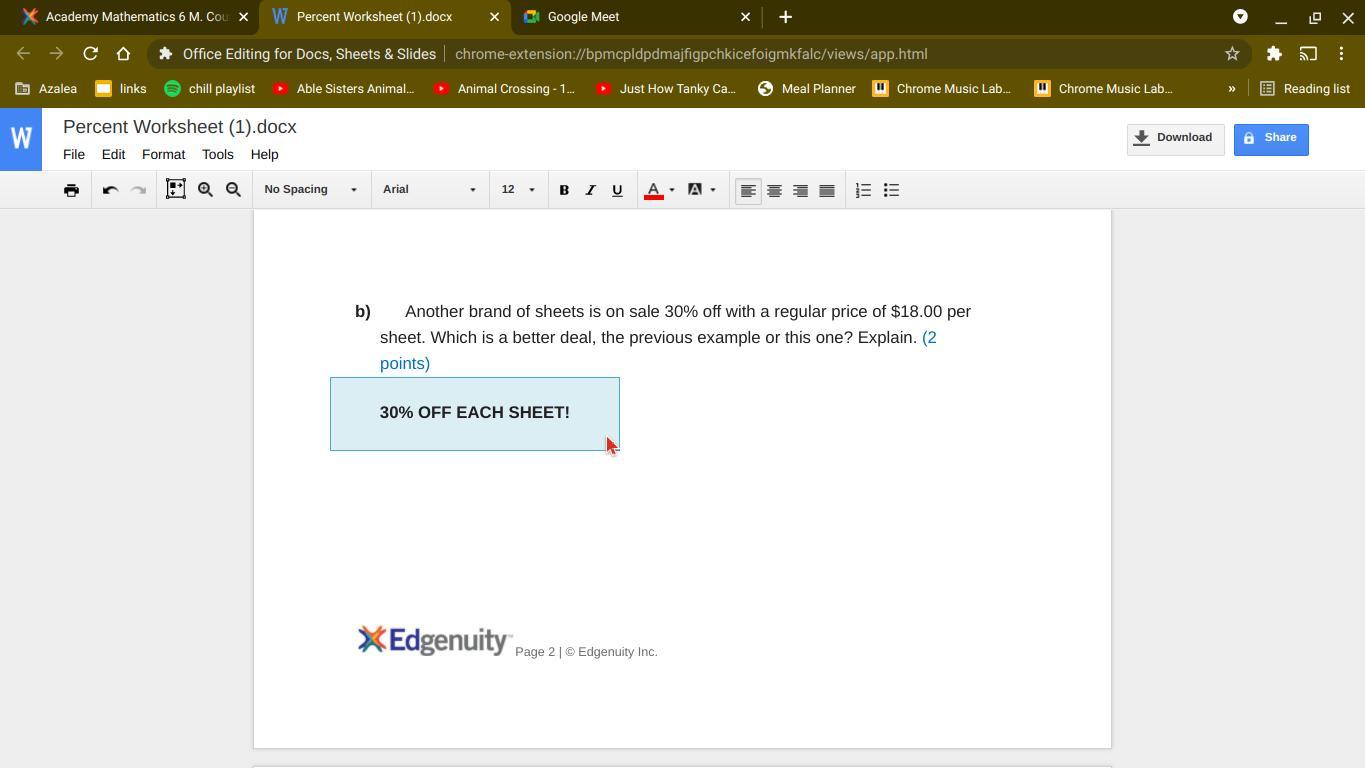1365x768 pixels.
Task: Click the Page 2 footer text
Action: [x=586, y=652]
